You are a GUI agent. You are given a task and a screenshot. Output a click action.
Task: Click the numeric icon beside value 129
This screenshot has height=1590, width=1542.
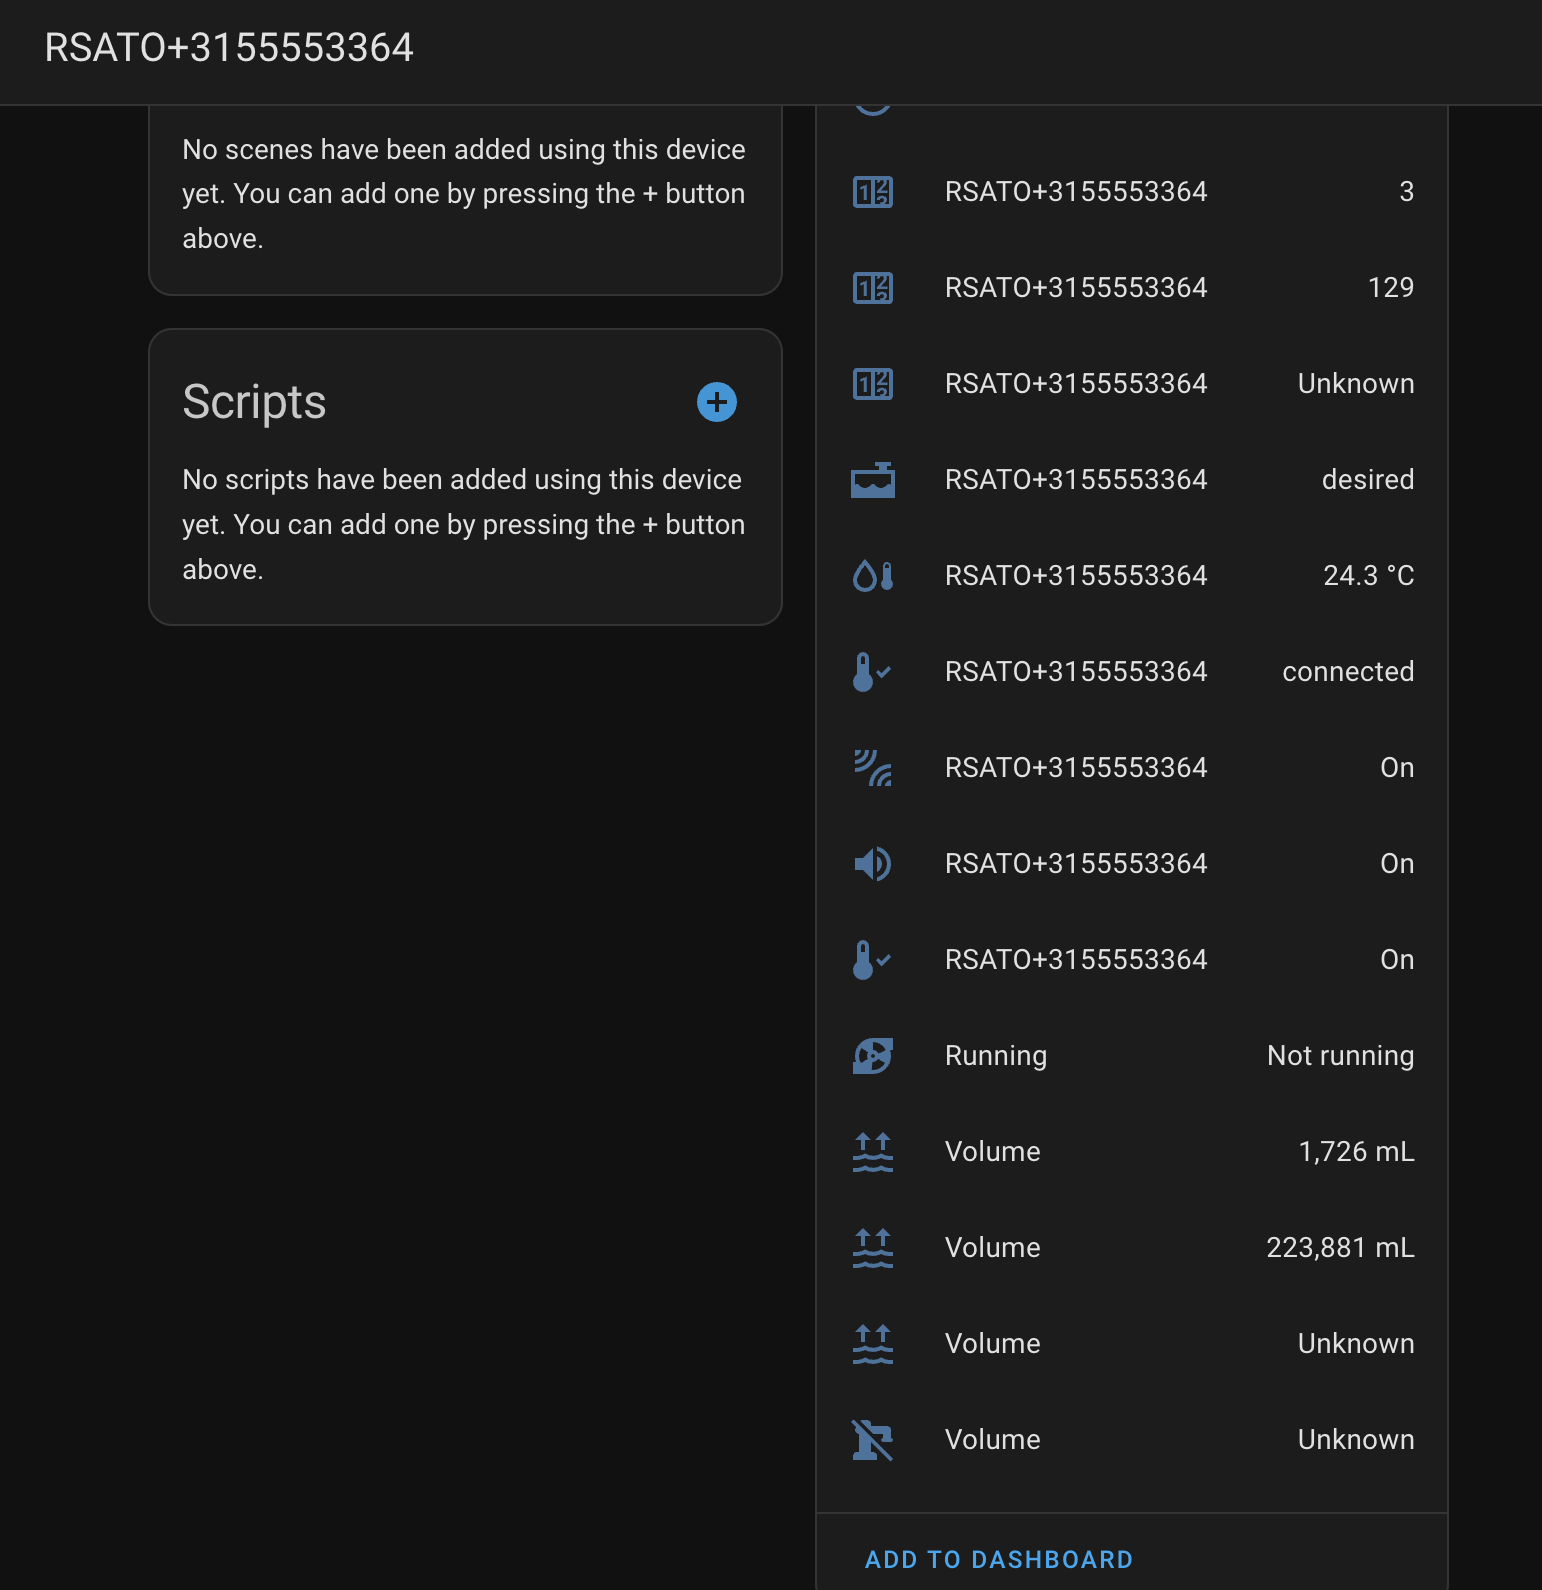coord(872,288)
